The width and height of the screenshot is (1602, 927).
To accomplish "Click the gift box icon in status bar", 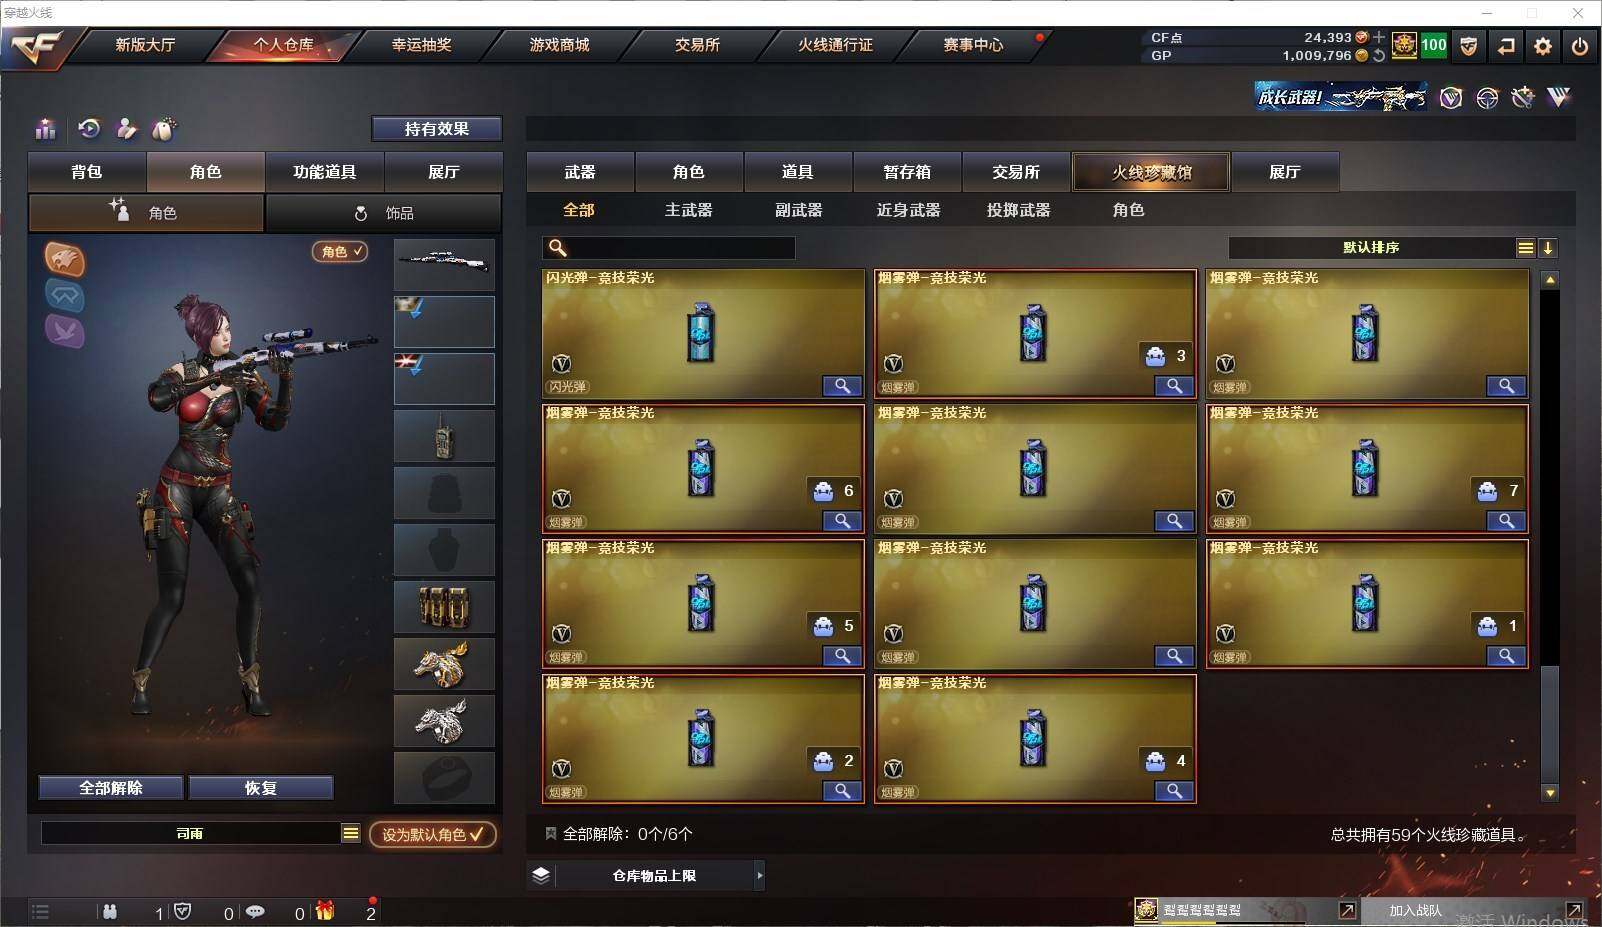I will 325,911.
